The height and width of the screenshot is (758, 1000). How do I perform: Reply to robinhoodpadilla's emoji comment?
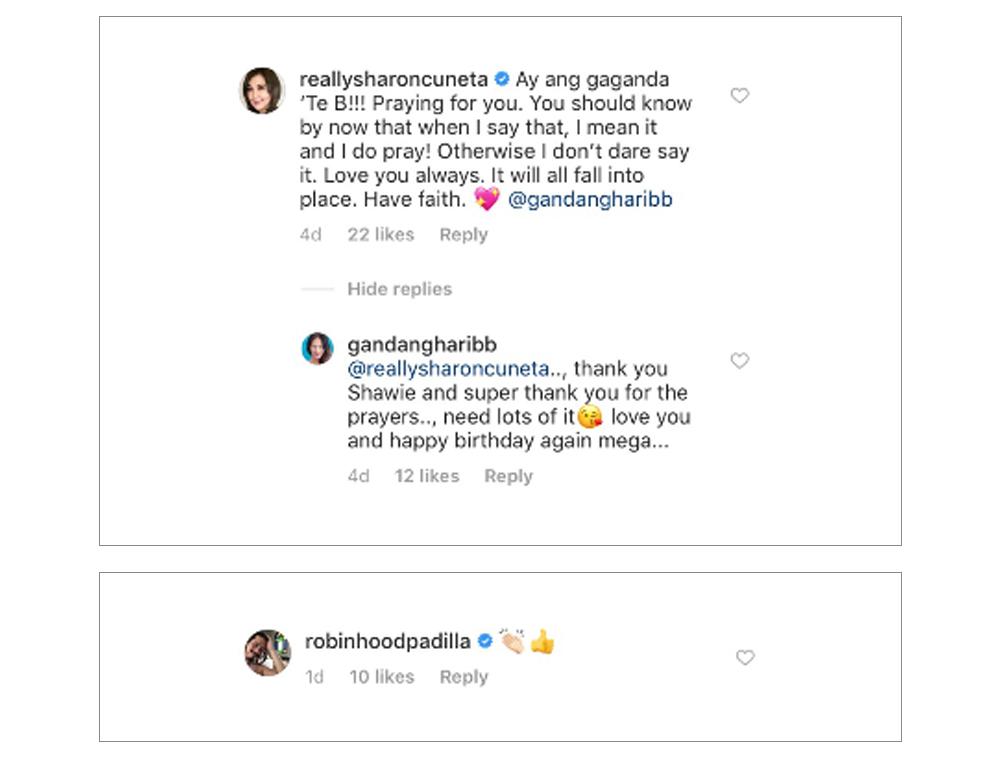tap(464, 677)
